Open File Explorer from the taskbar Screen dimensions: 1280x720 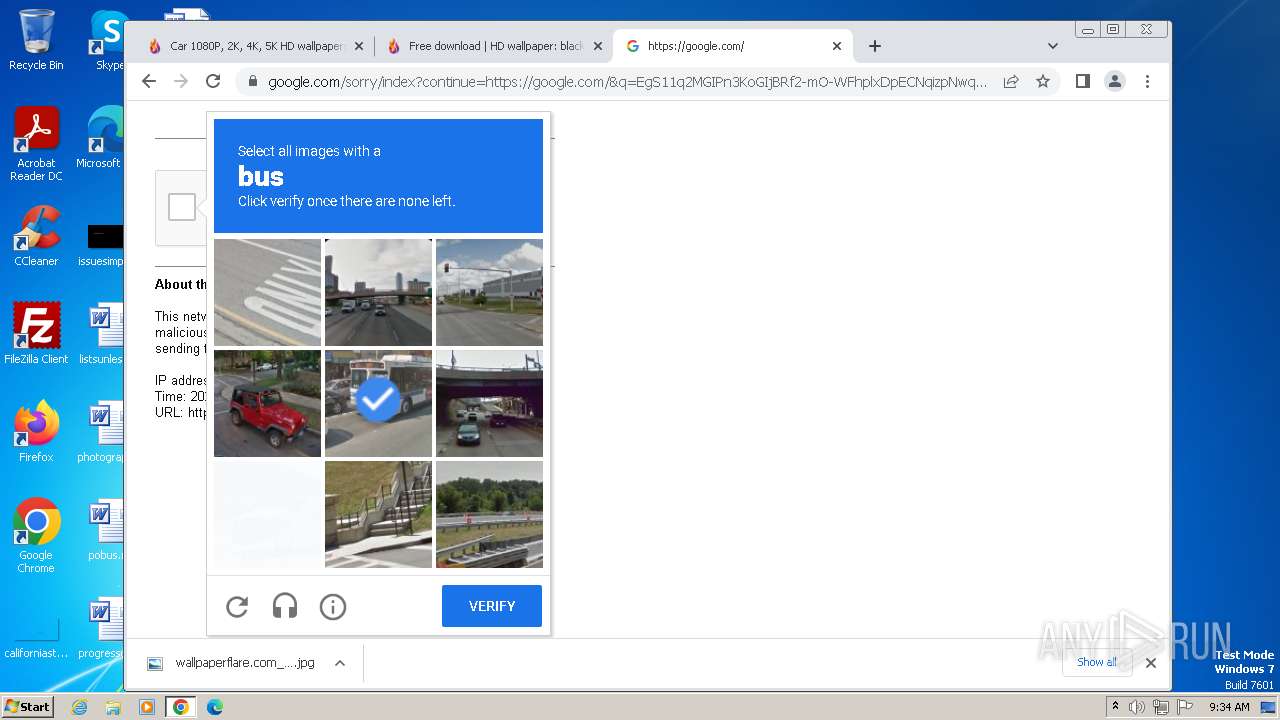point(113,707)
